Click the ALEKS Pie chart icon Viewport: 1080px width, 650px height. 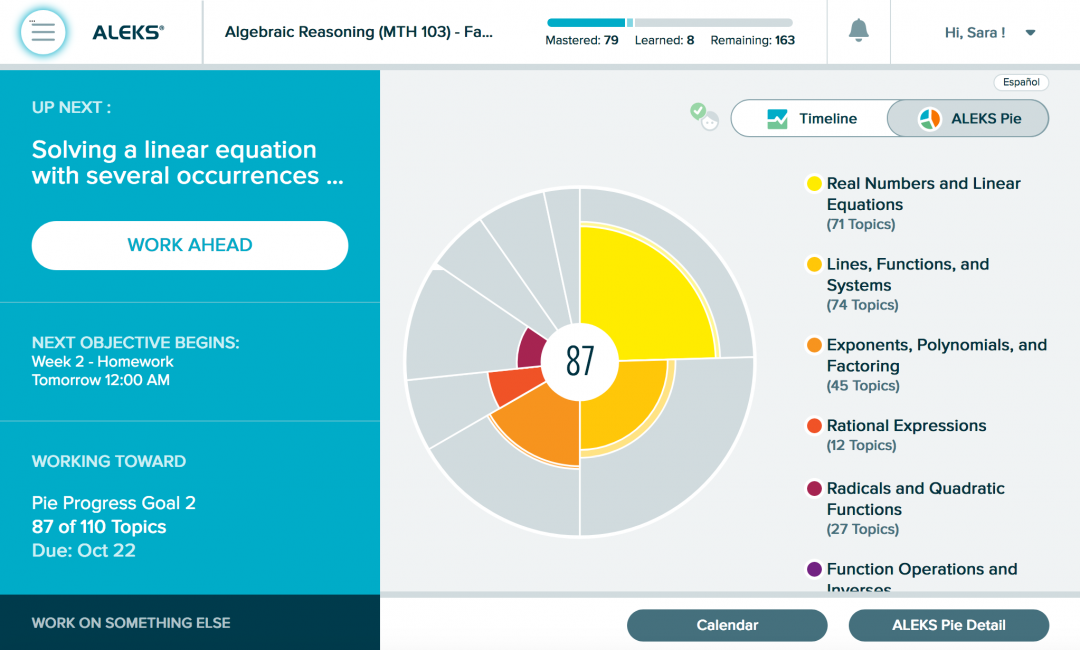(930, 119)
